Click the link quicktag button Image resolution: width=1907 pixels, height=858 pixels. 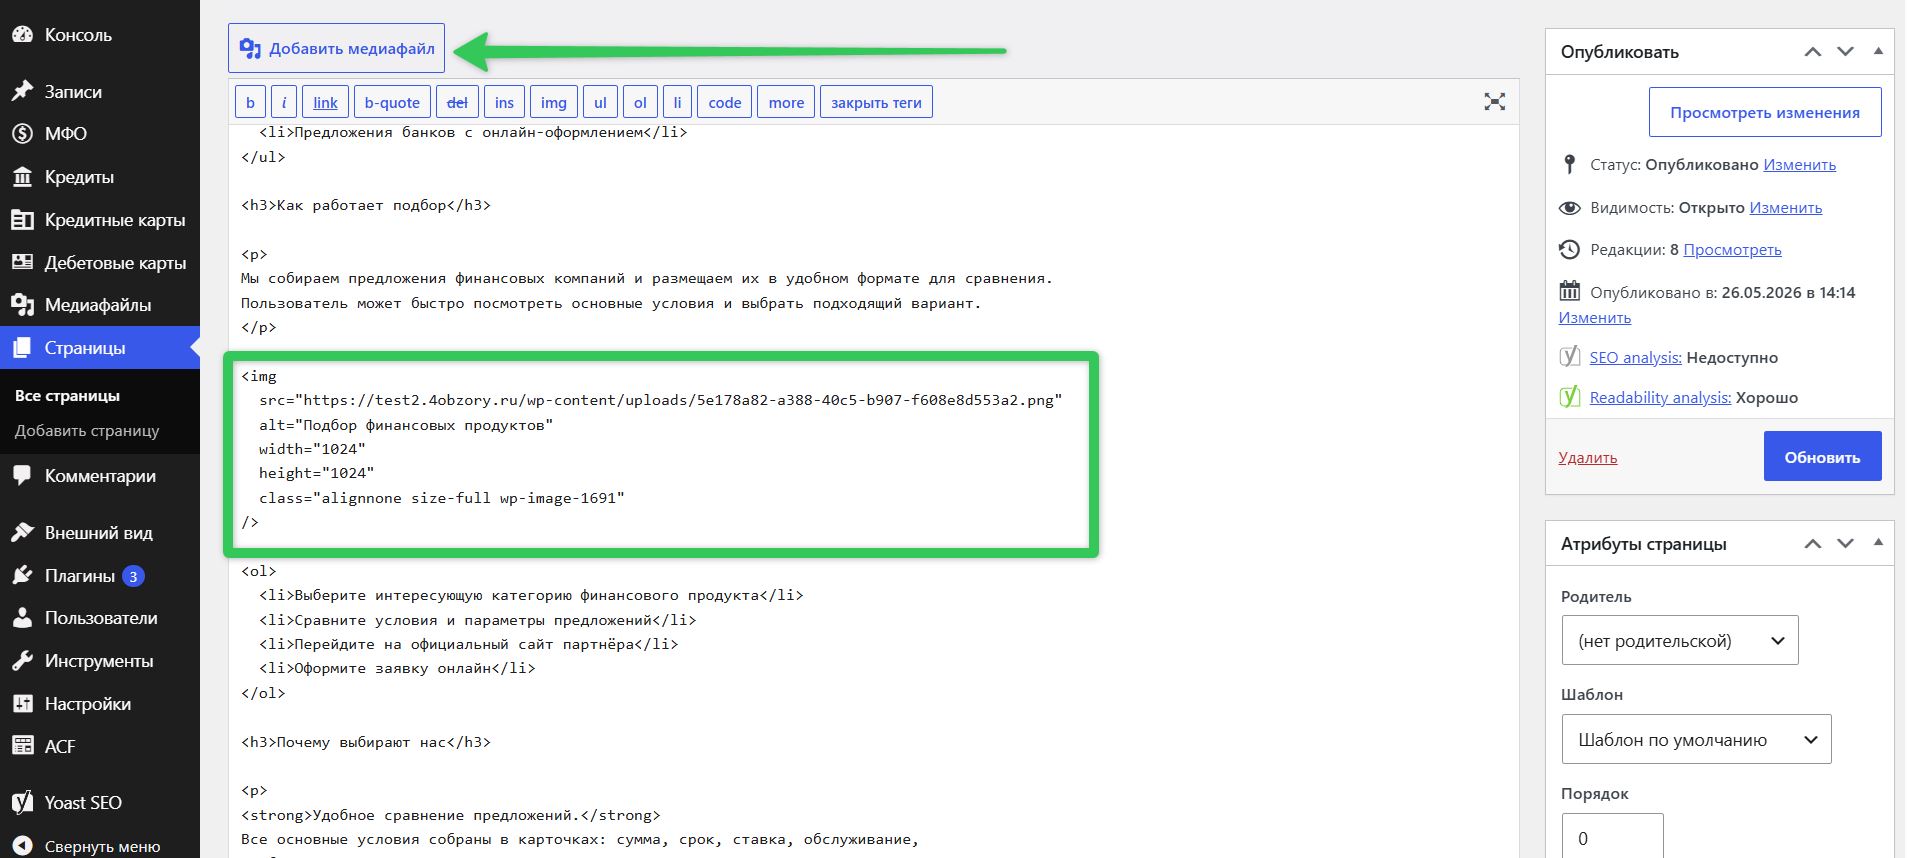(325, 102)
